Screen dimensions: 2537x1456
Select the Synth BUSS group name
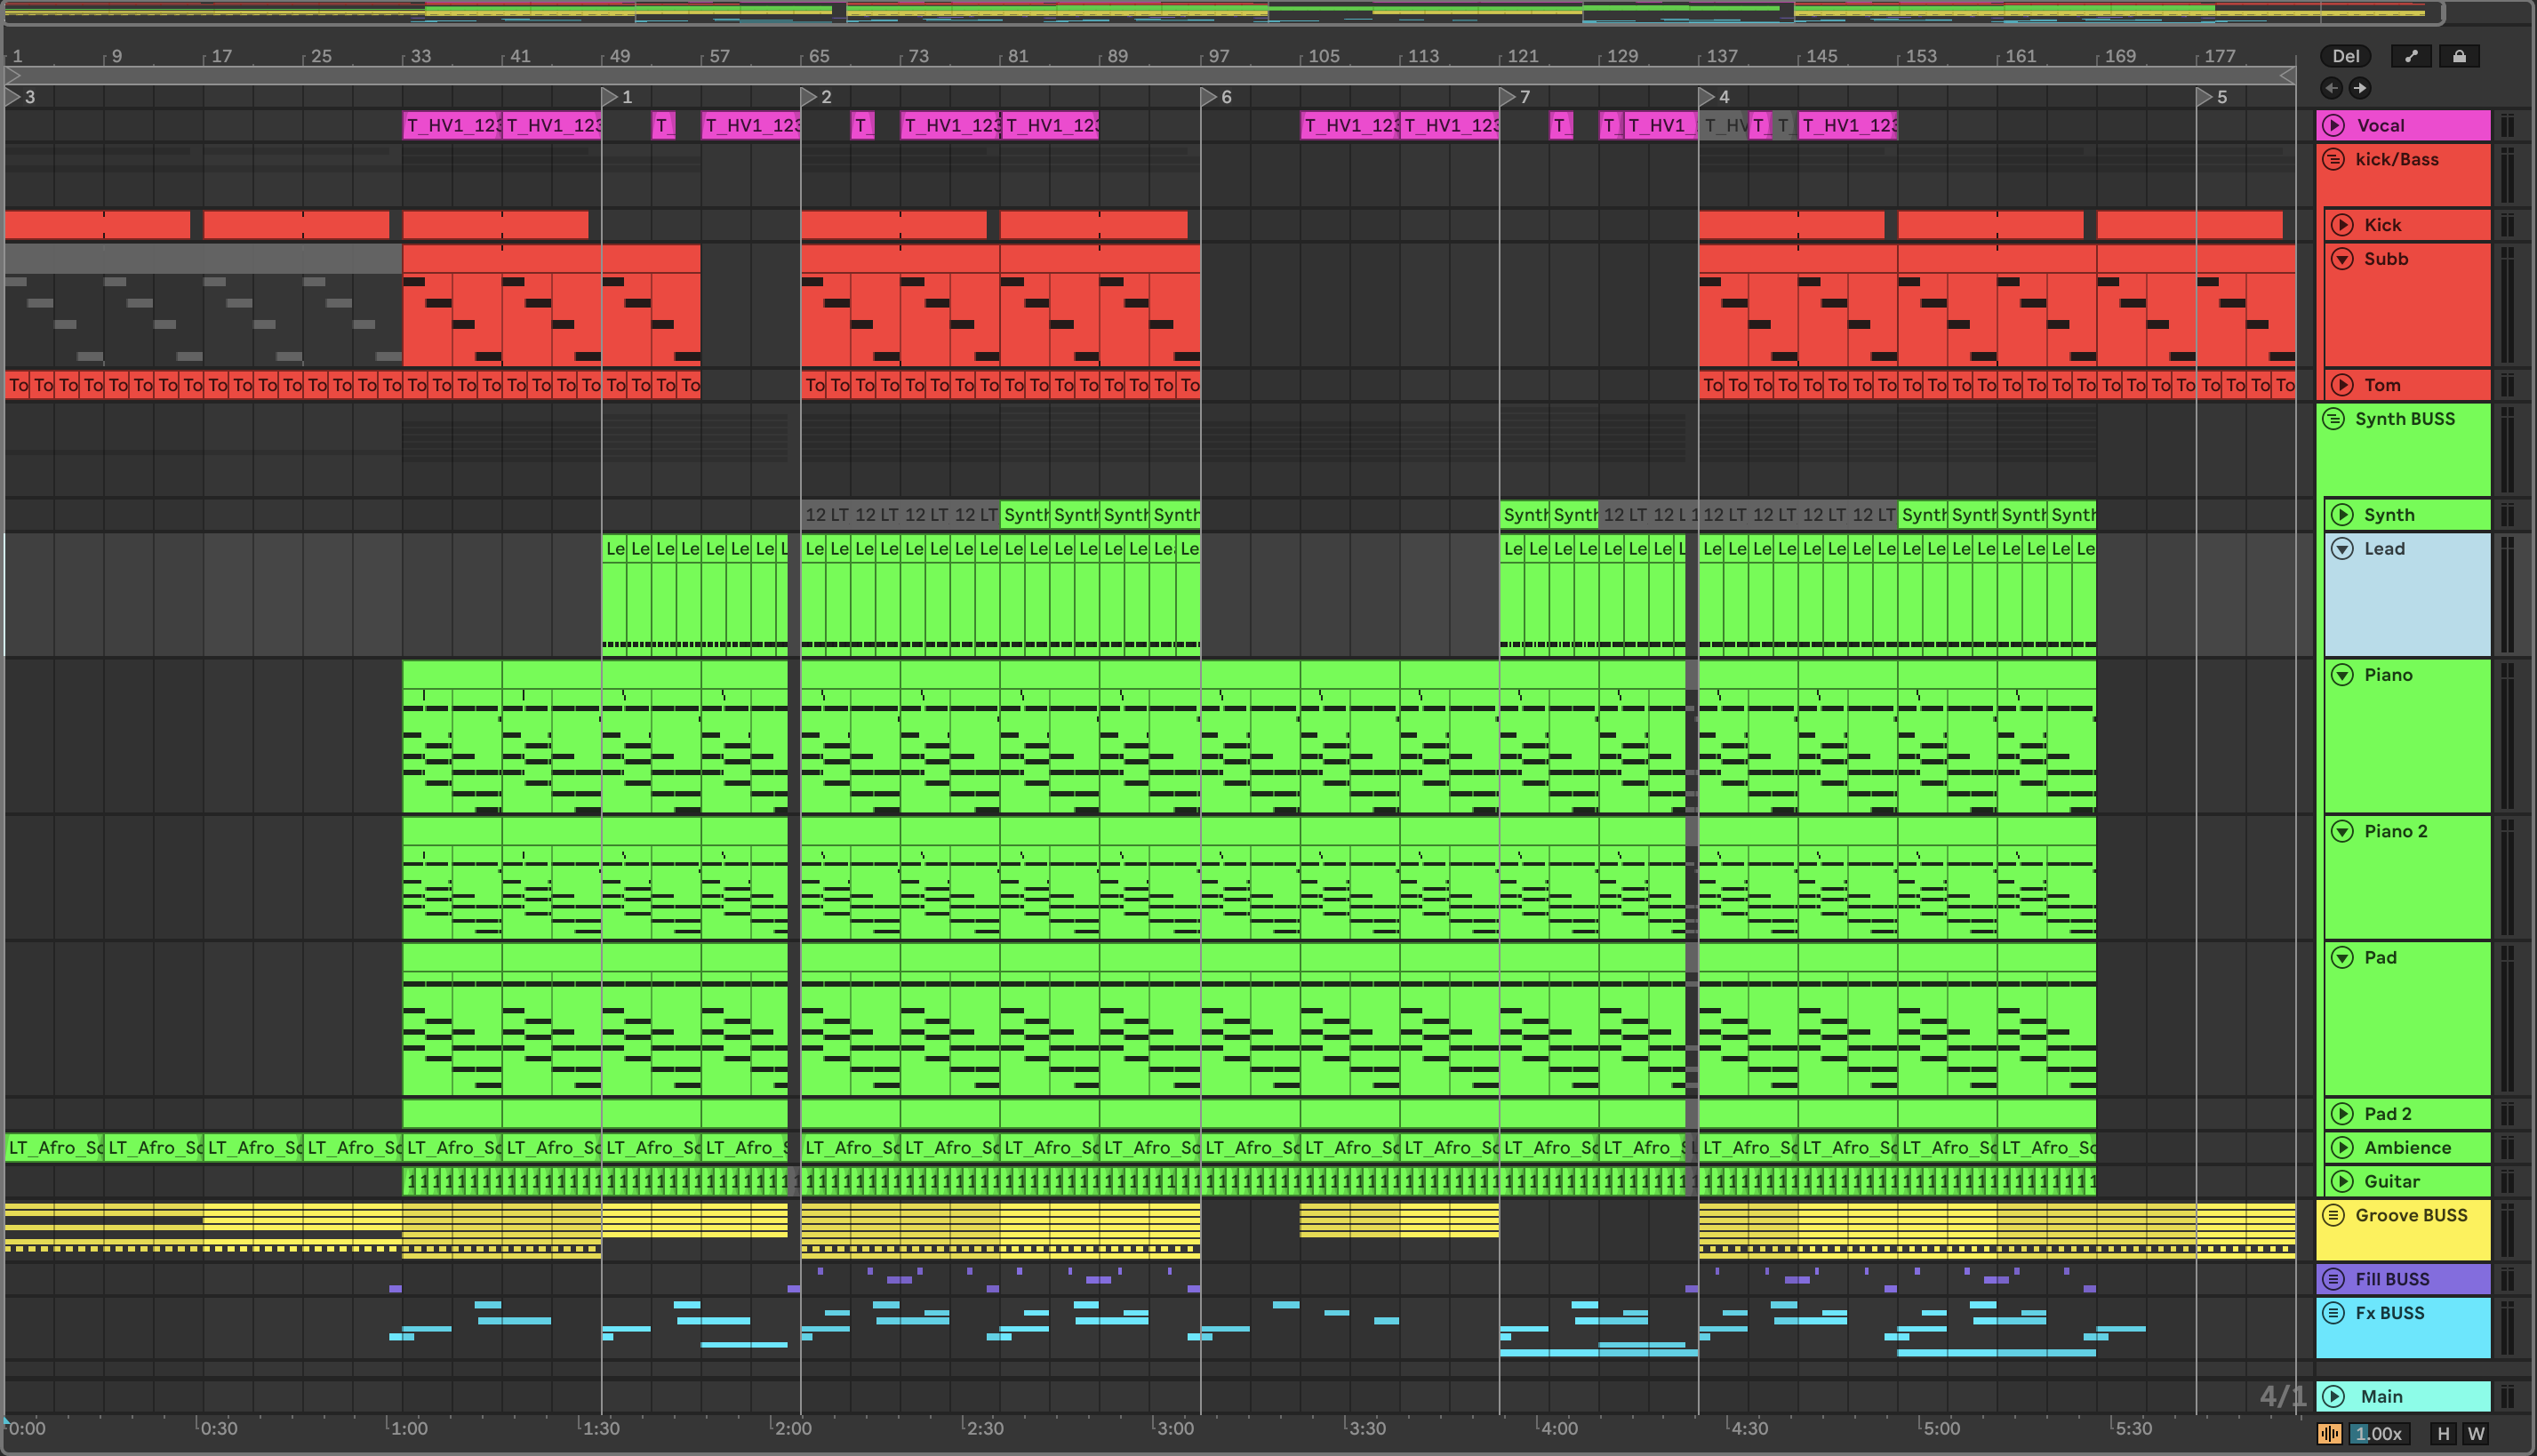click(2404, 419)
